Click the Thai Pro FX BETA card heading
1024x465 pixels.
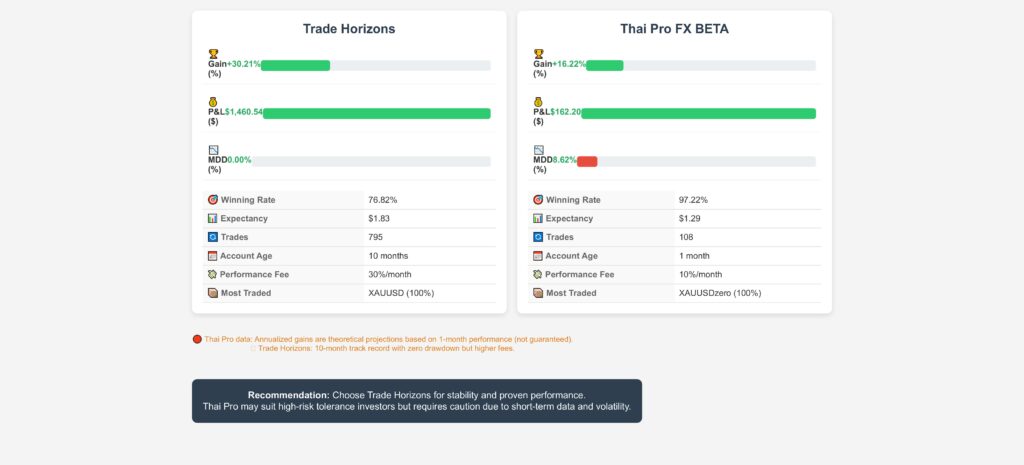674,29
